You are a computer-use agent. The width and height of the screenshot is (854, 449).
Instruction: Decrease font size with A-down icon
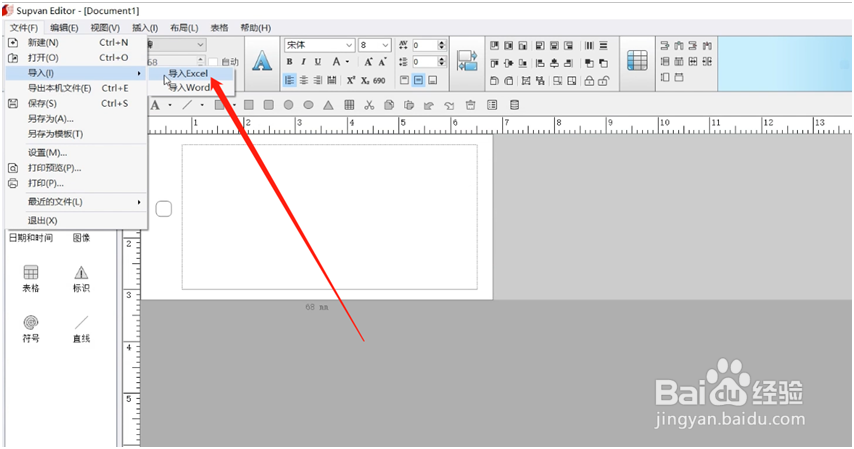pyautogui.click(x=383, y=62)
